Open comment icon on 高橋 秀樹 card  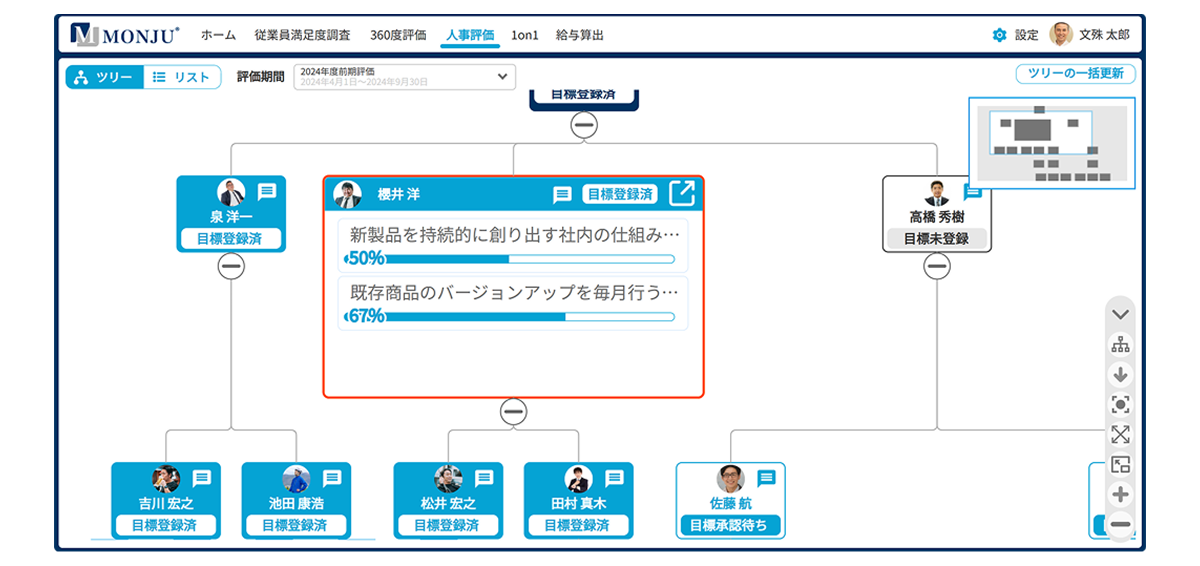coord(972,192)
